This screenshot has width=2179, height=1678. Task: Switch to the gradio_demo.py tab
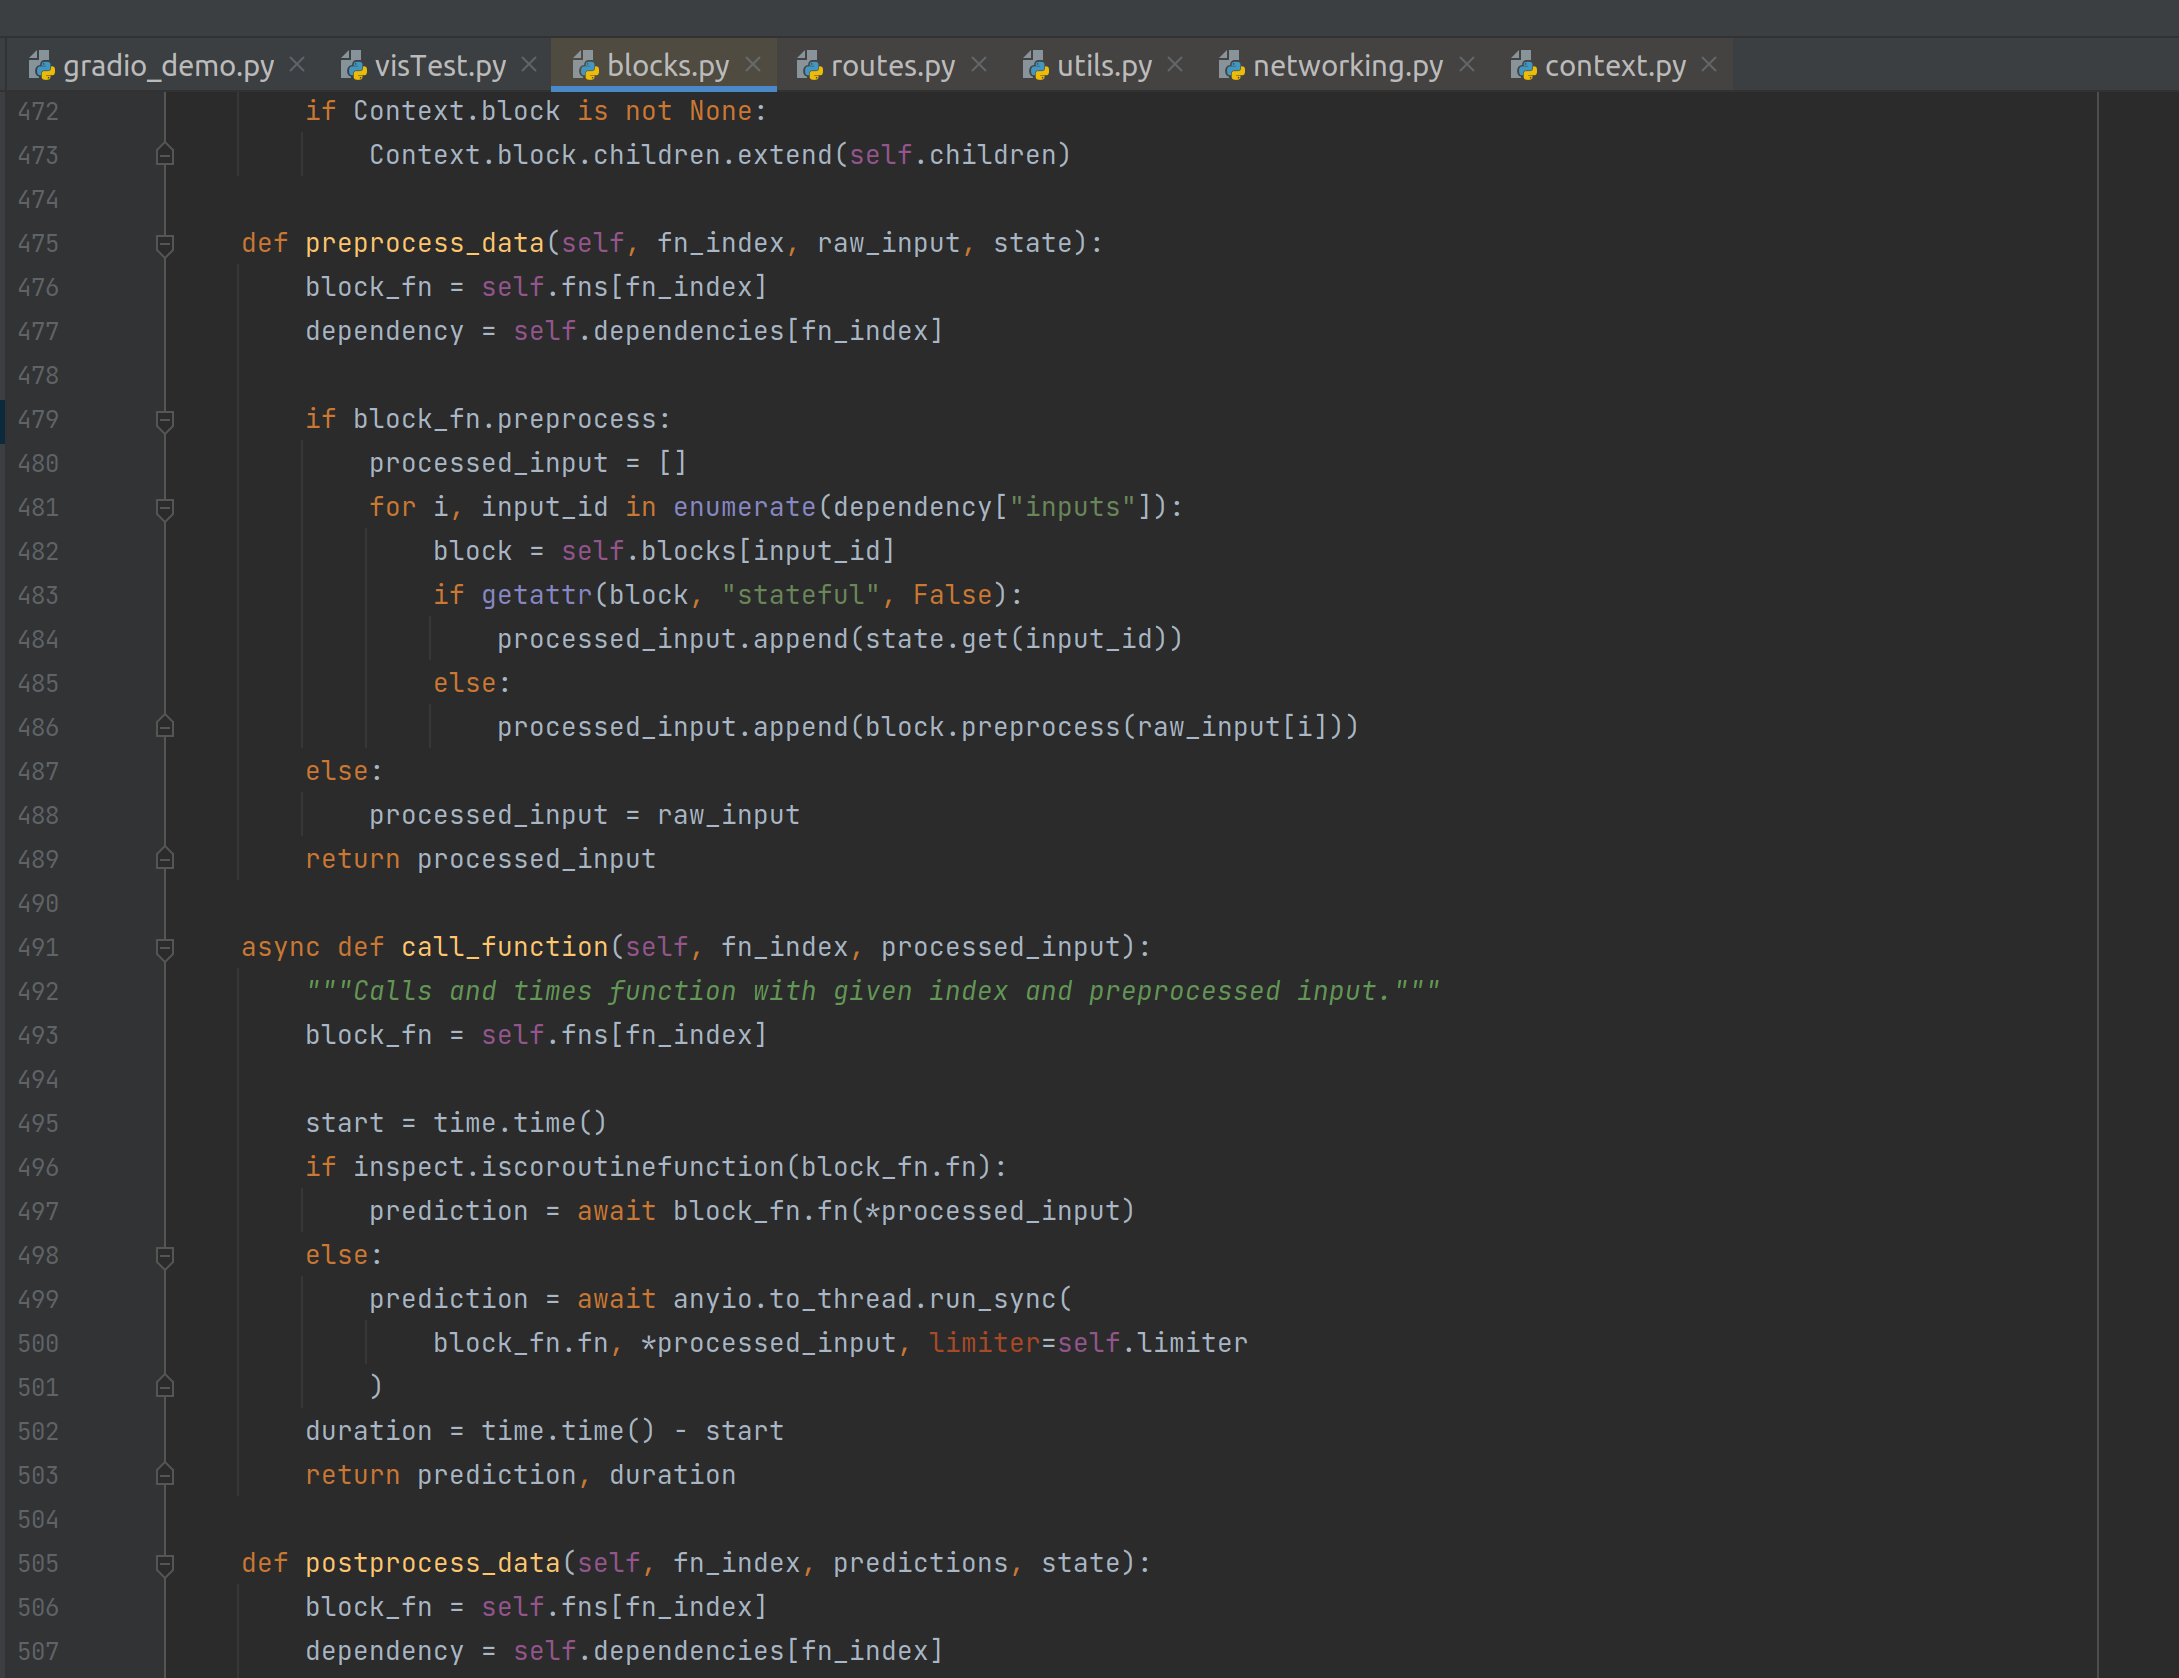pyautogui.click(x=168, y=66)
